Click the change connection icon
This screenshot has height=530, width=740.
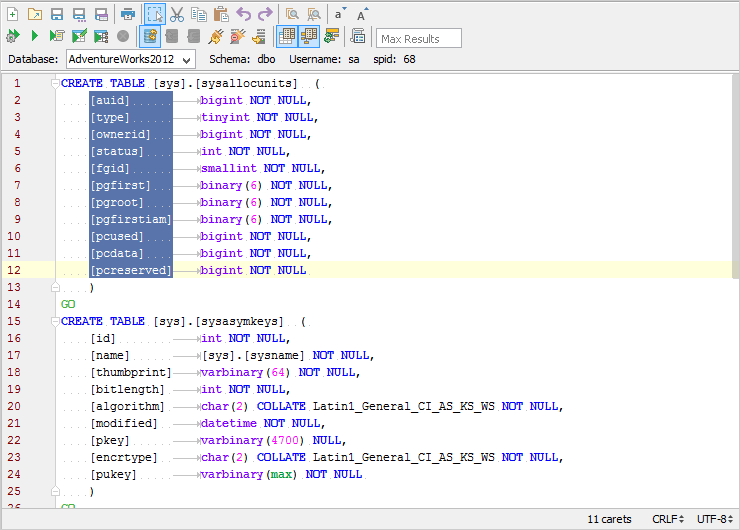coord(259,36)
